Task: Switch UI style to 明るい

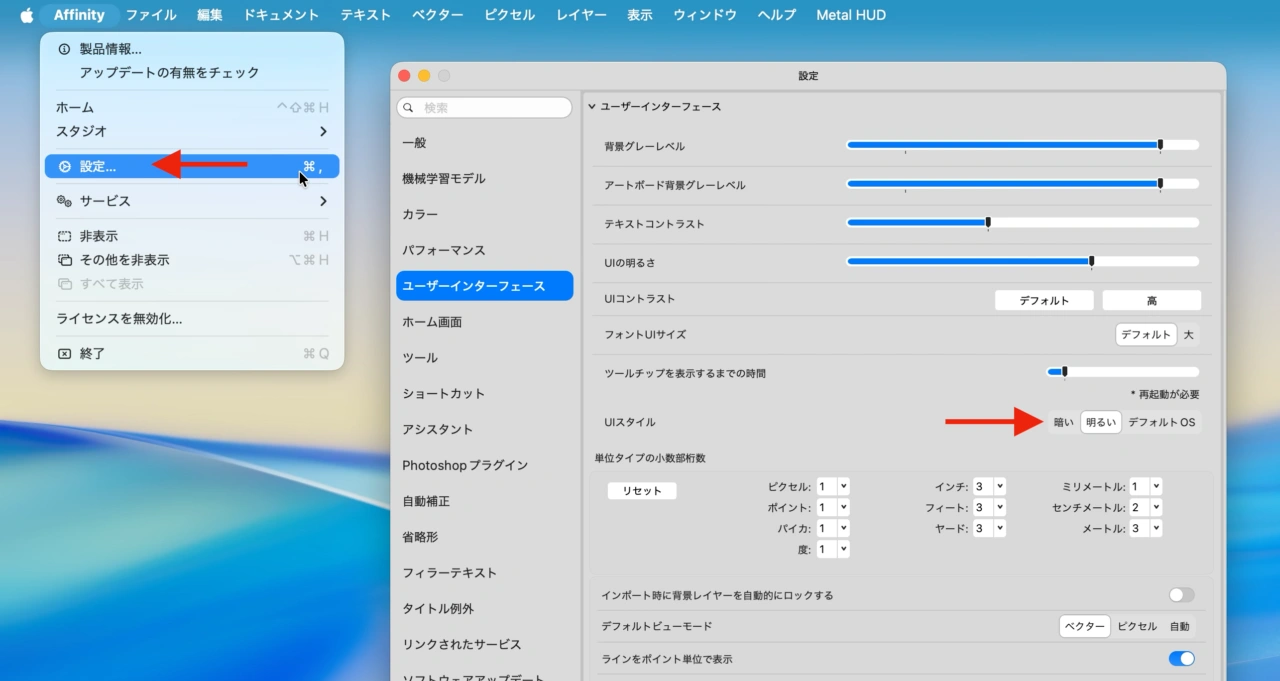Action: [x=1100, y=421]
